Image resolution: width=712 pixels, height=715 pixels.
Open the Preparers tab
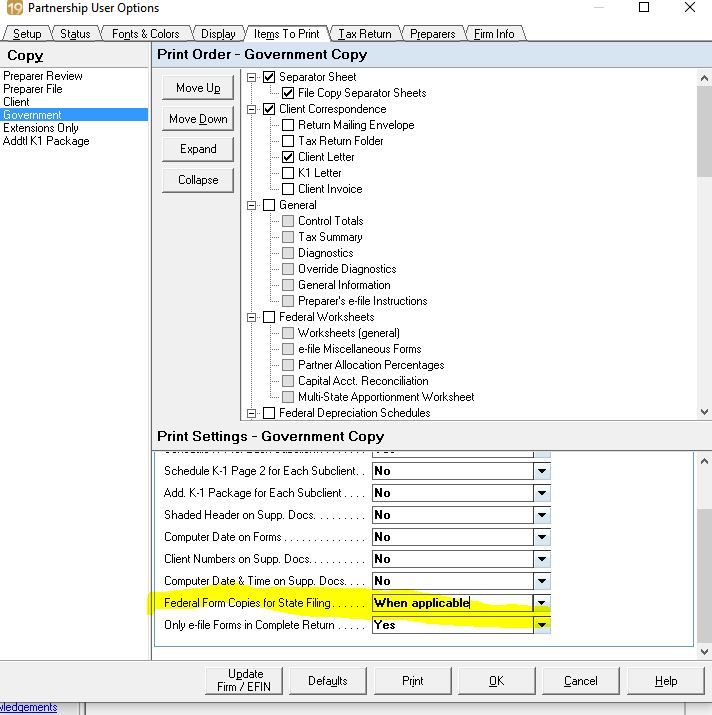433,34
